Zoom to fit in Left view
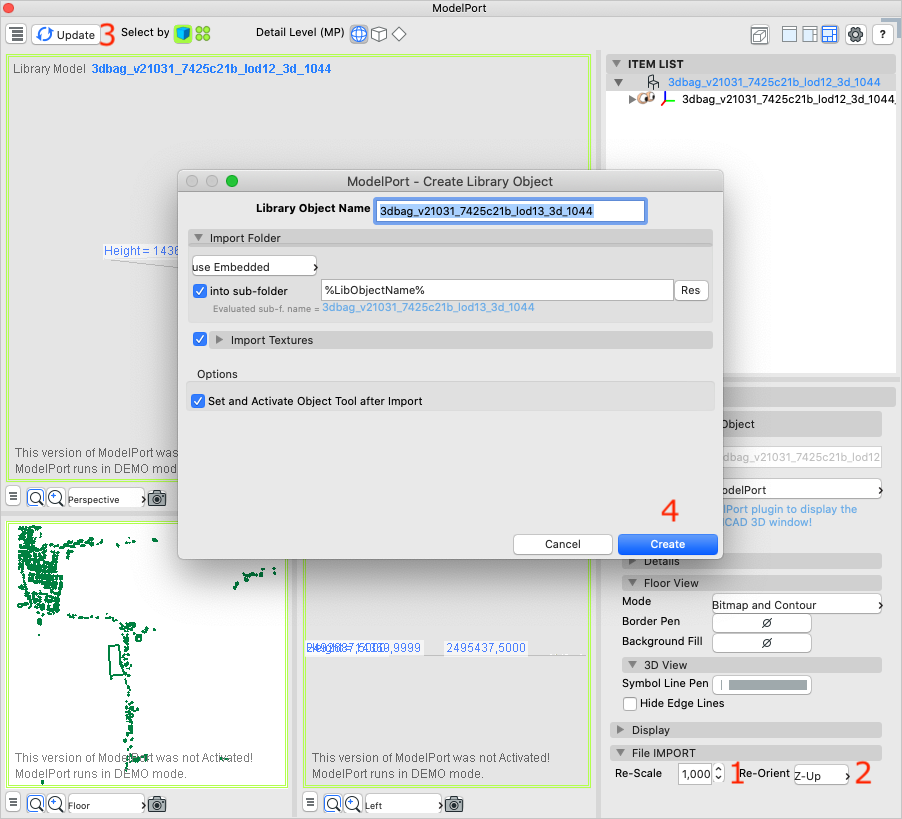Viewport: 902px width, 819px height. coord(332,804)
